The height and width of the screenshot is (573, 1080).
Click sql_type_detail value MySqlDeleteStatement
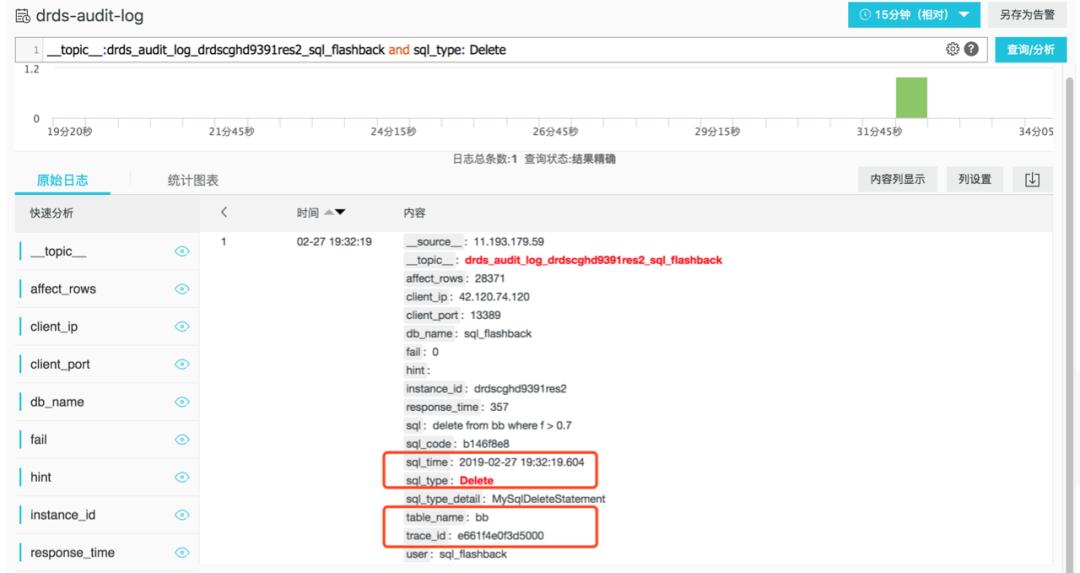point(548,499)
